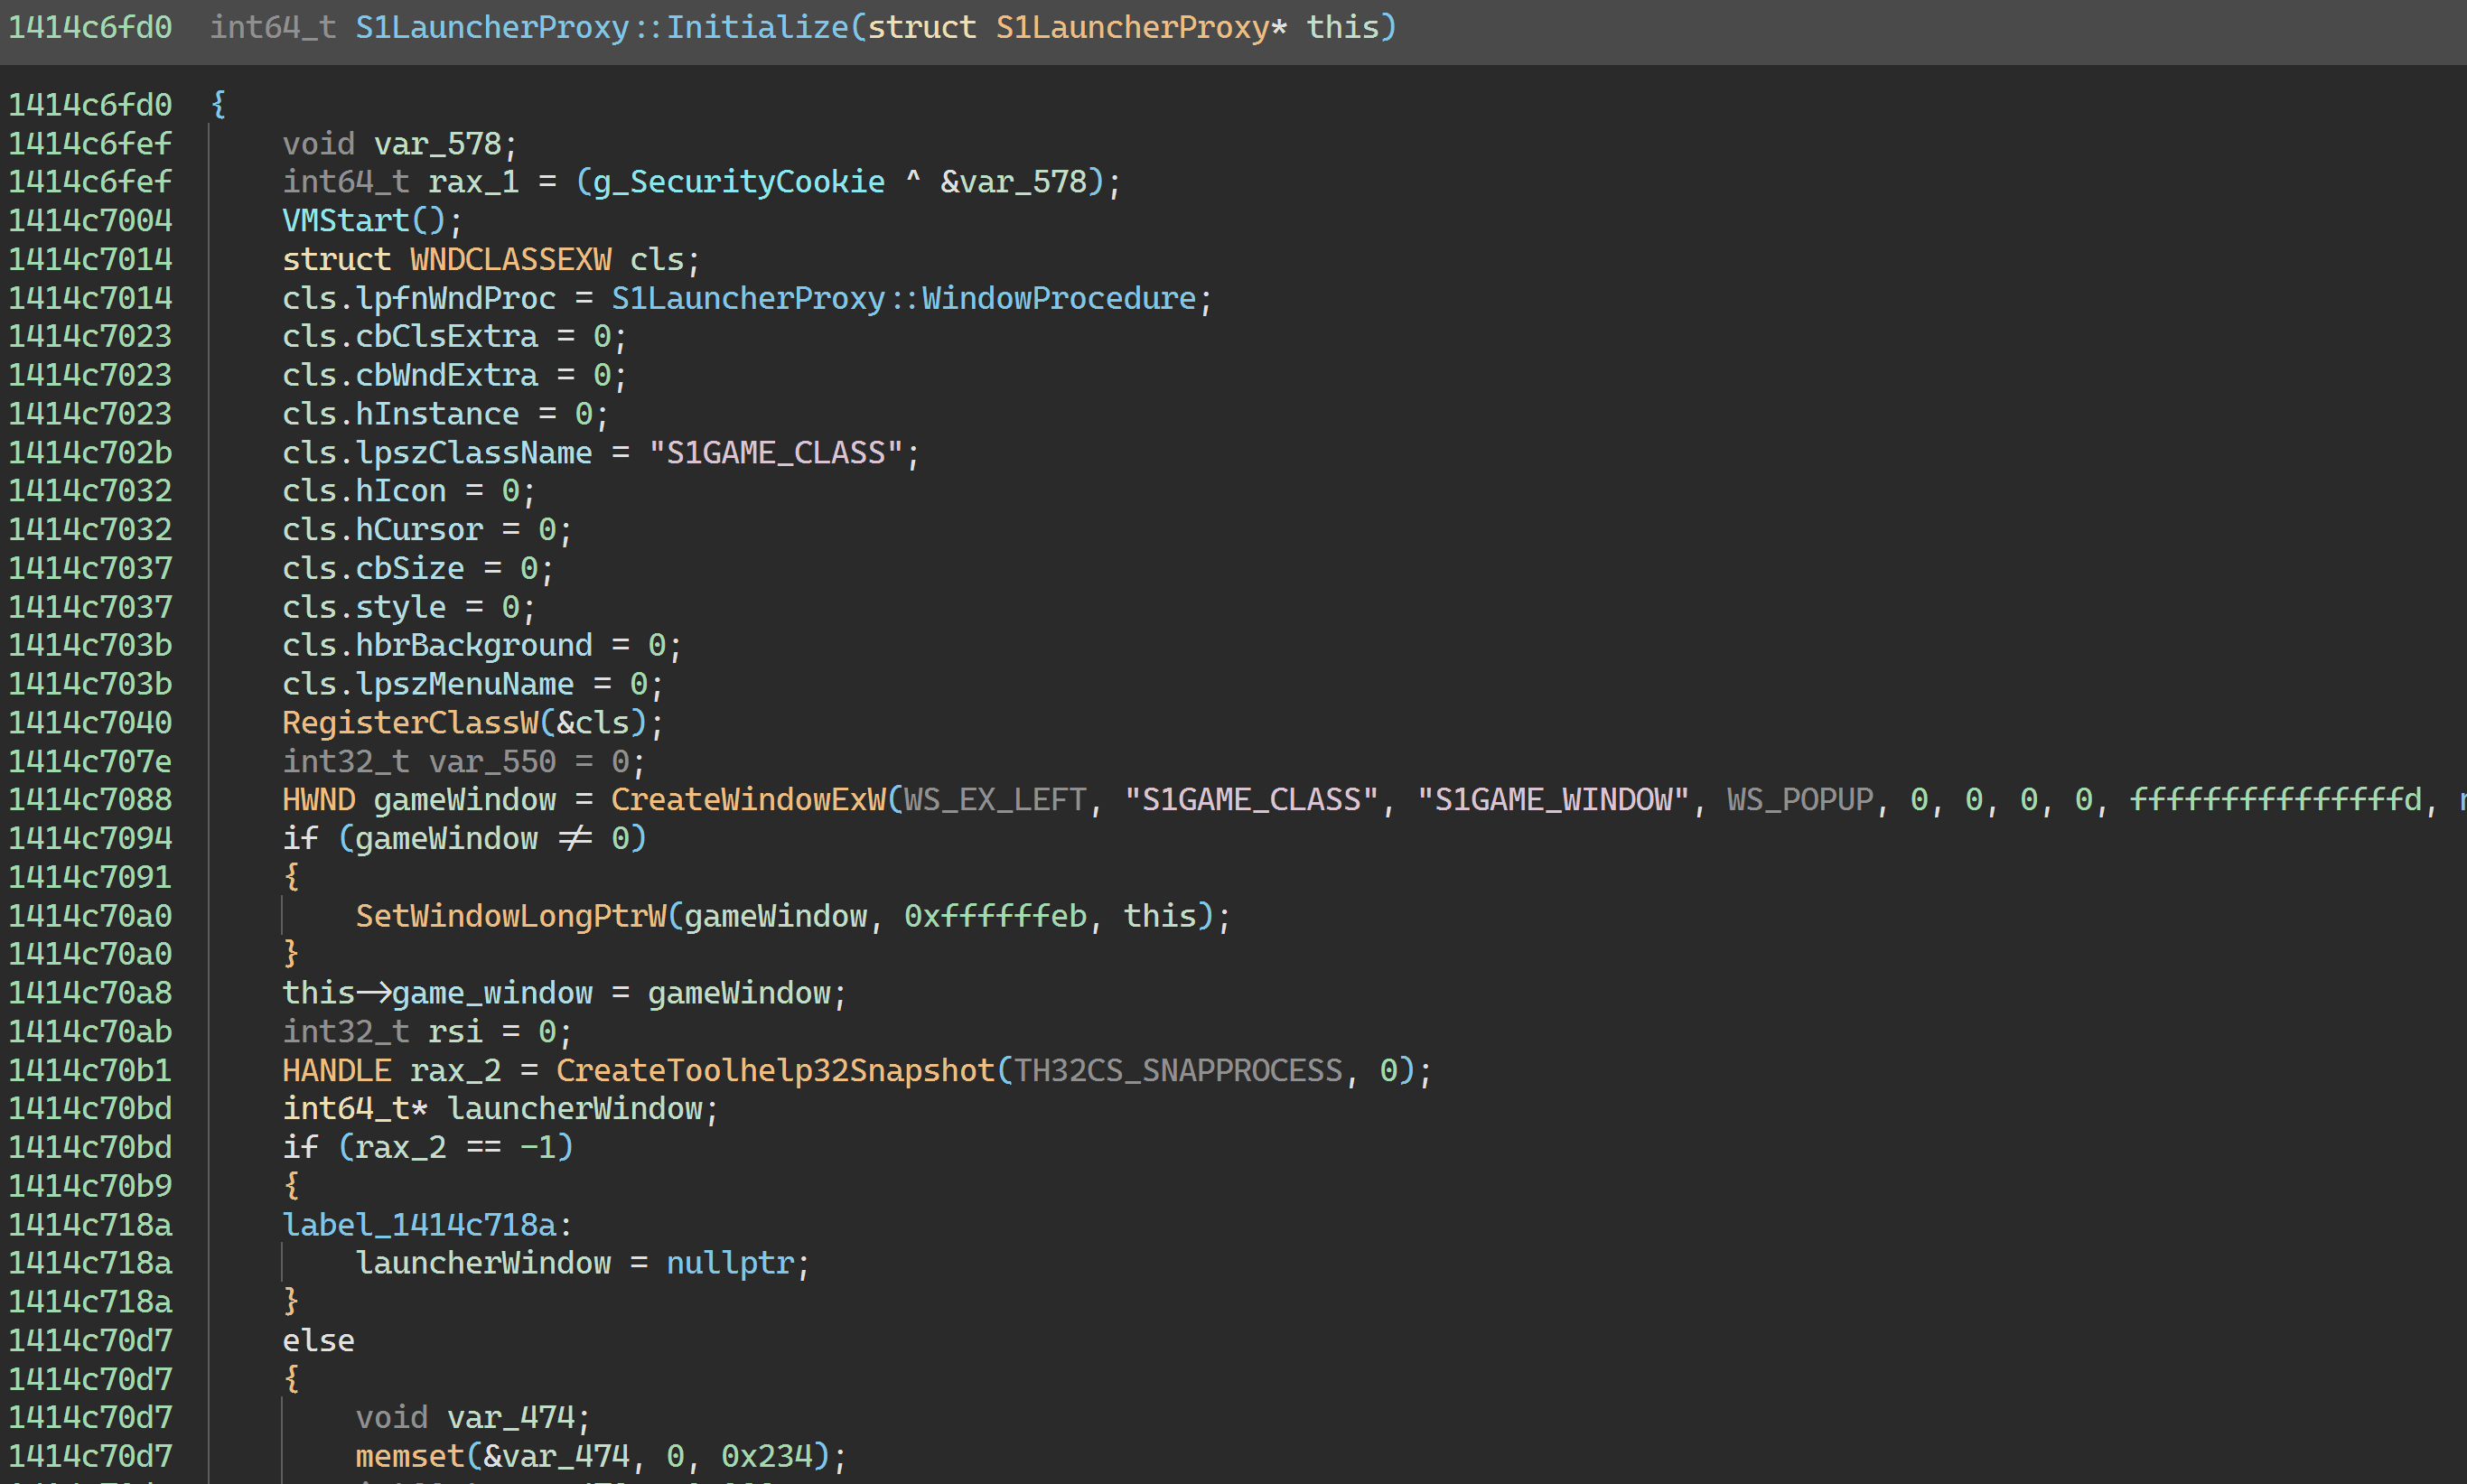Click the memset function call
The width and height of the screenshot is (2467, 1484).
[410, 1456]
